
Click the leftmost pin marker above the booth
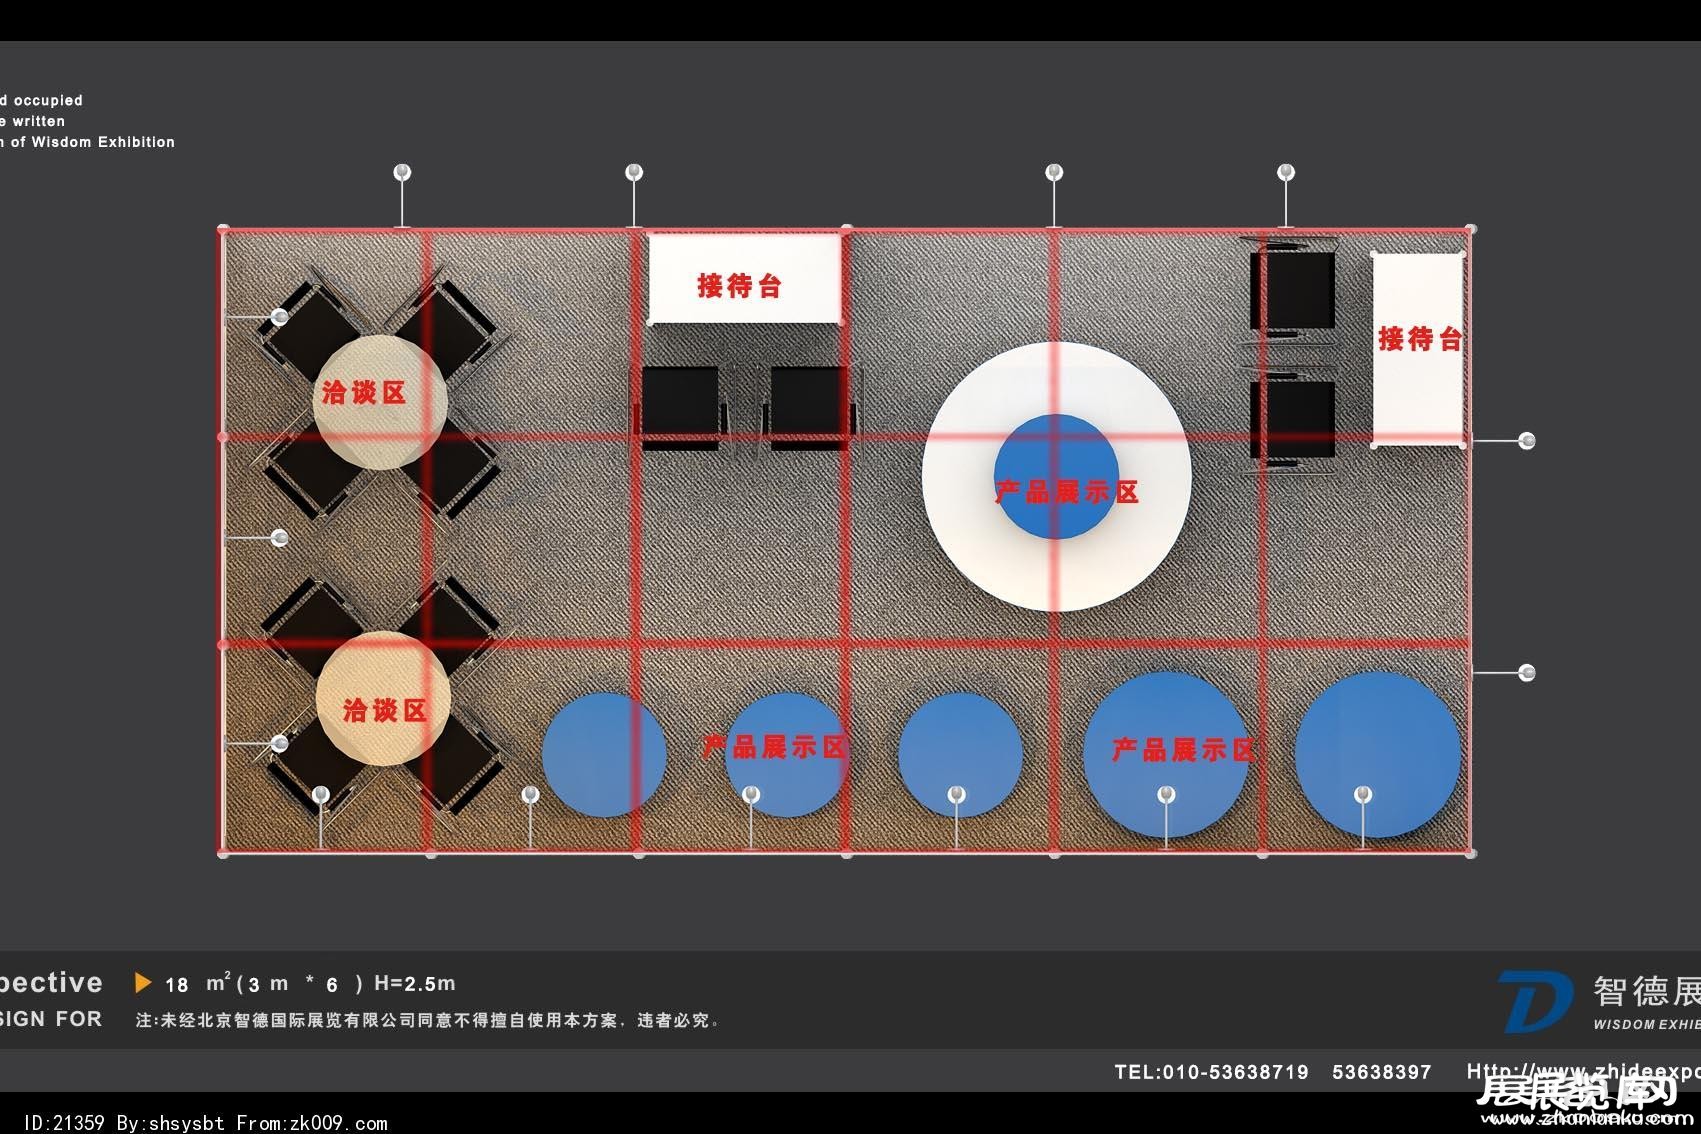(402, 173)
